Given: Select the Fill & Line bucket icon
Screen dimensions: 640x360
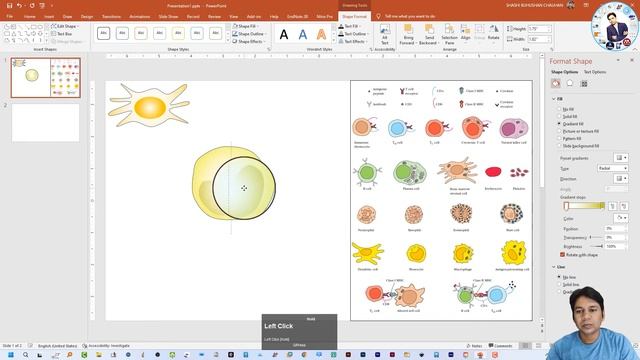Looking at the screenshot, I should pos(556,84).
